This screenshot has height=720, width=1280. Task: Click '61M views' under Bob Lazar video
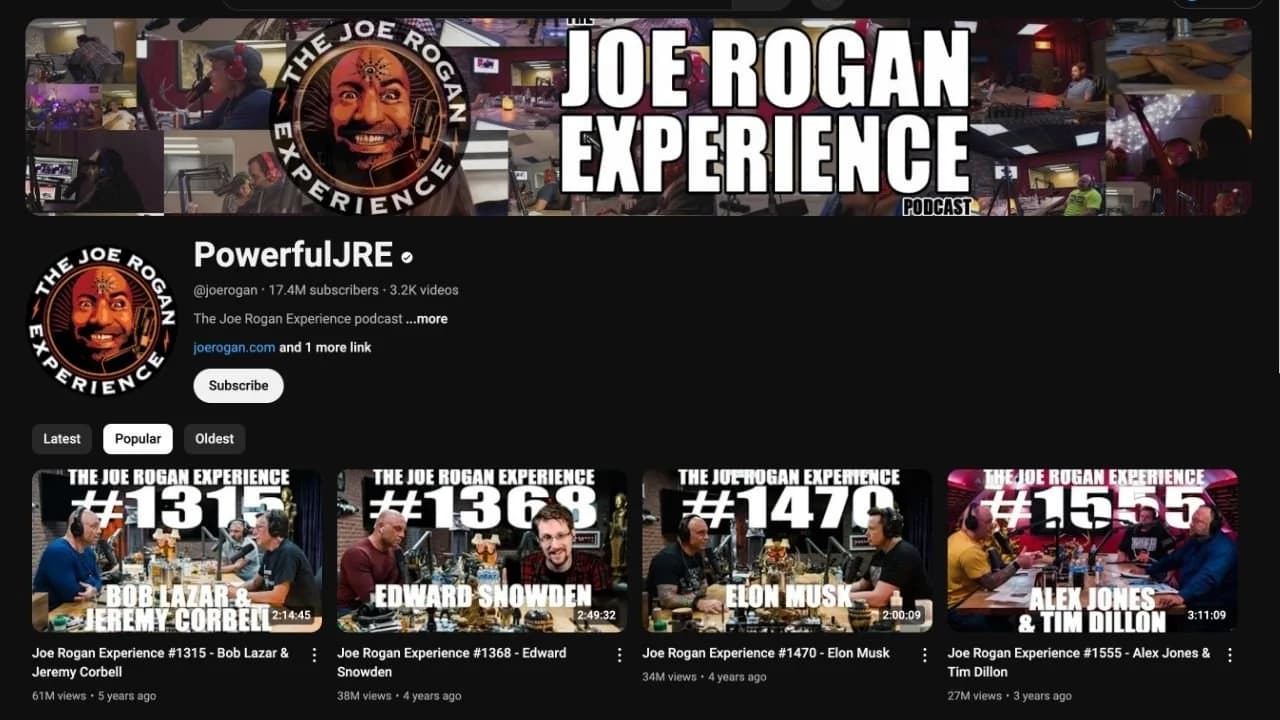[x=59, y=696]
